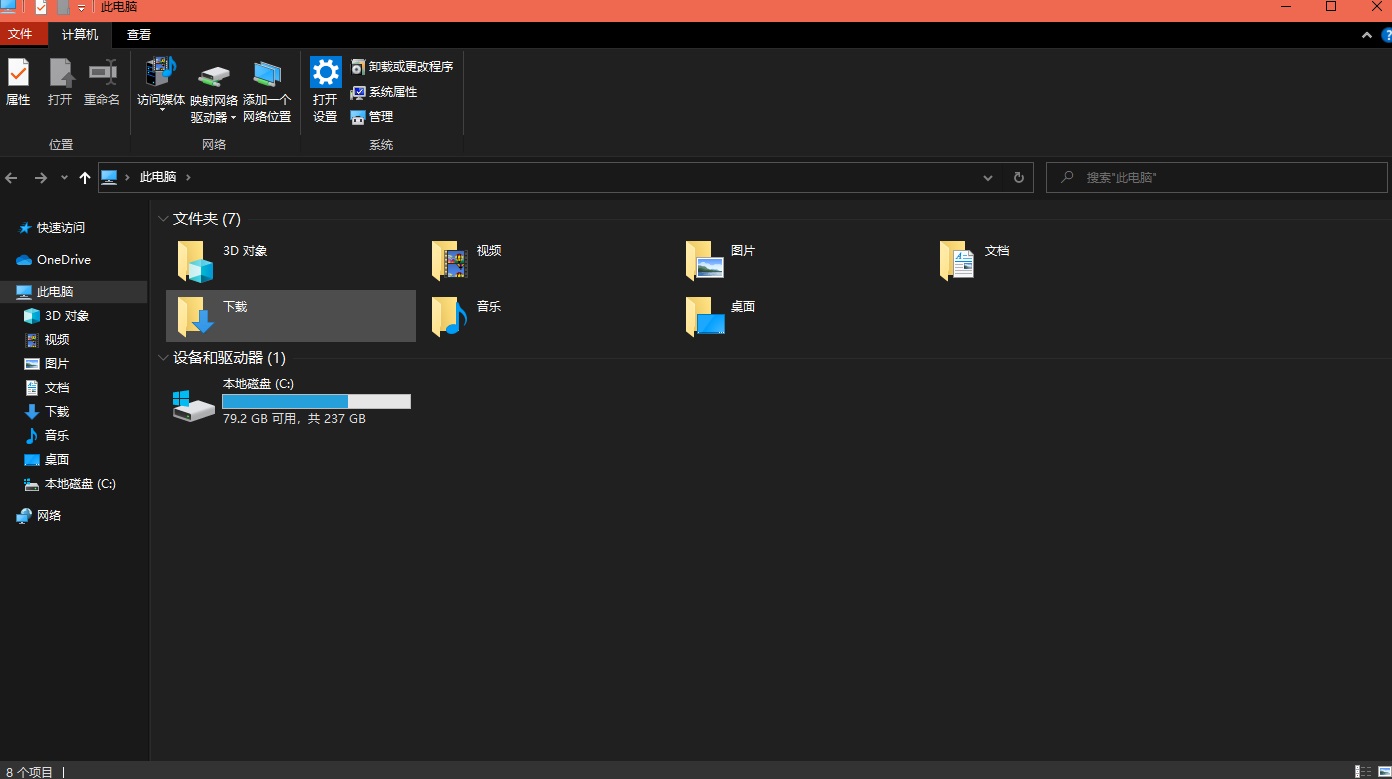1392x779 pixels.
Task: Collapse the ribbon with the chevron
Action: (x=1367, y=35)
